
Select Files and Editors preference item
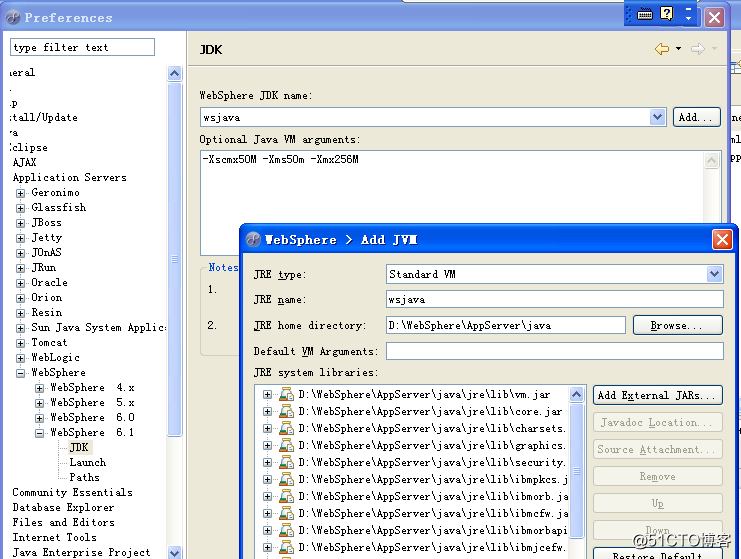[64, 522]
